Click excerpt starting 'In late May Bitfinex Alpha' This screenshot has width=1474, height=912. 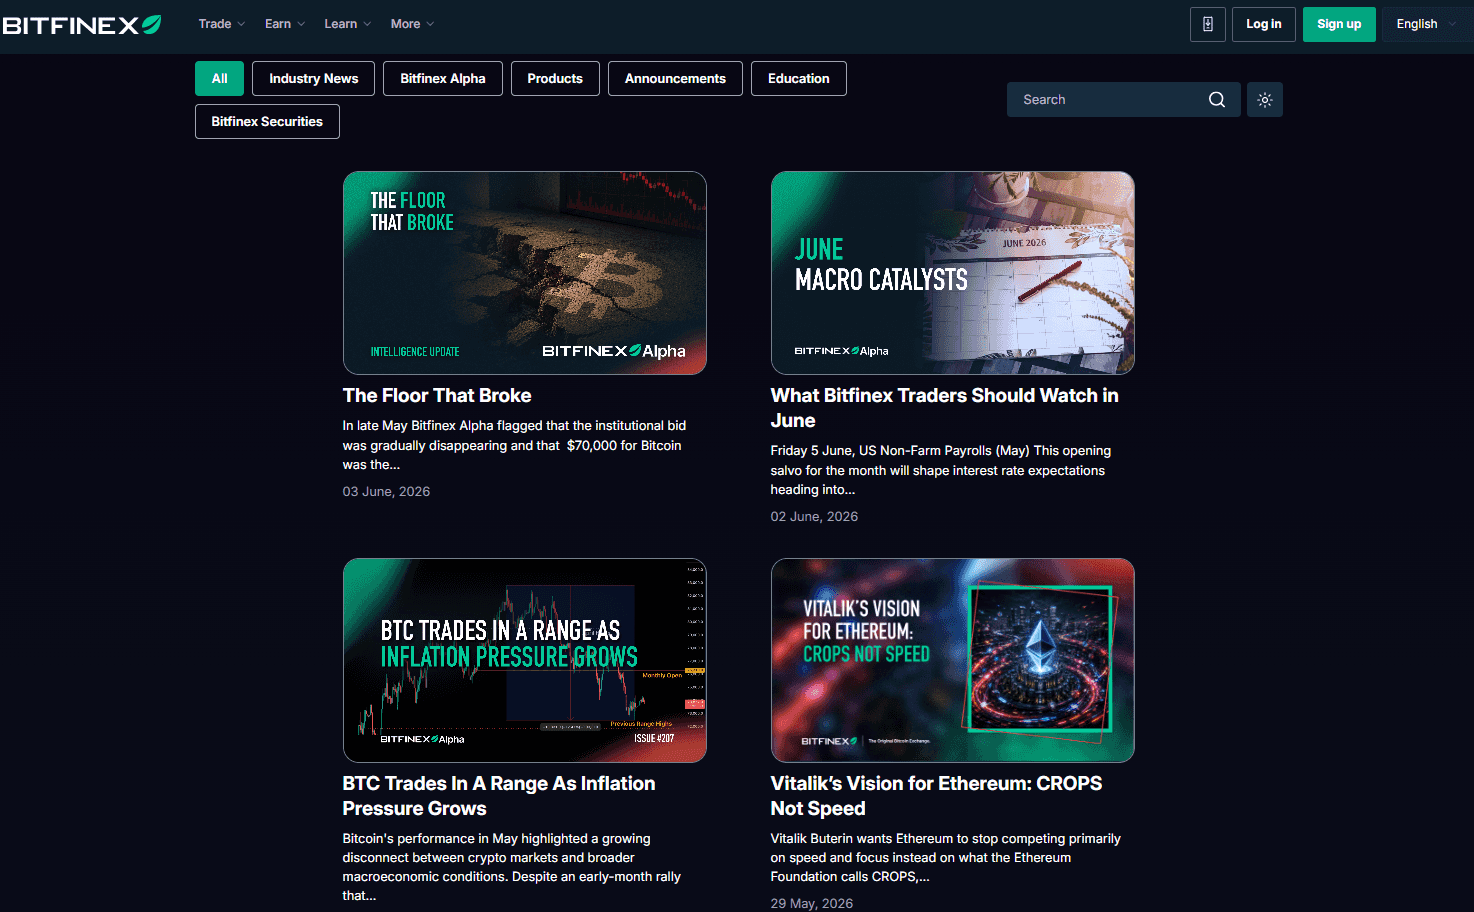pyautogui.click(x=514, y=445)
